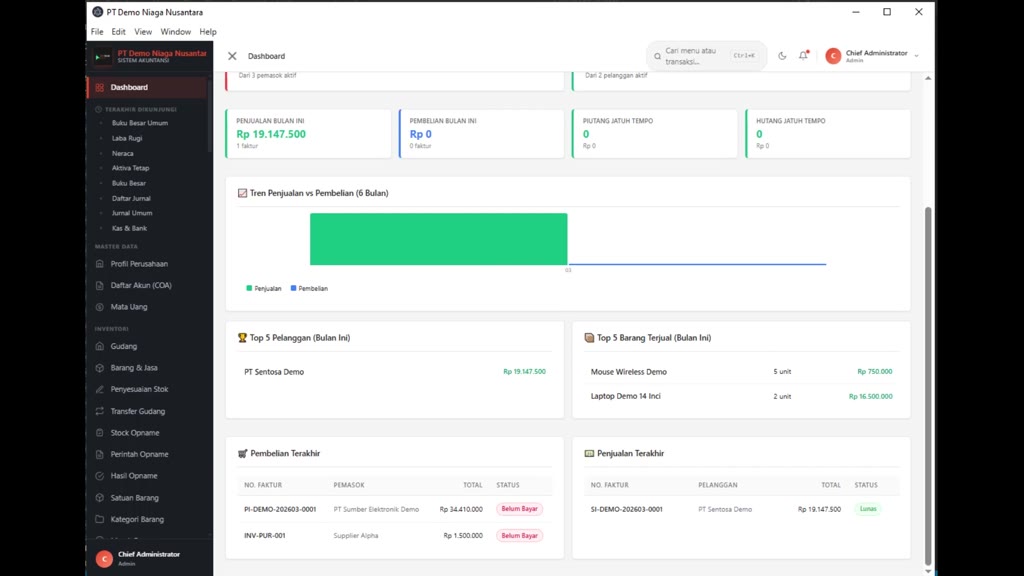Select the Laptop Demo 14 Inci row
This screenshot has height=576, width=1024.
click(741, 396)
